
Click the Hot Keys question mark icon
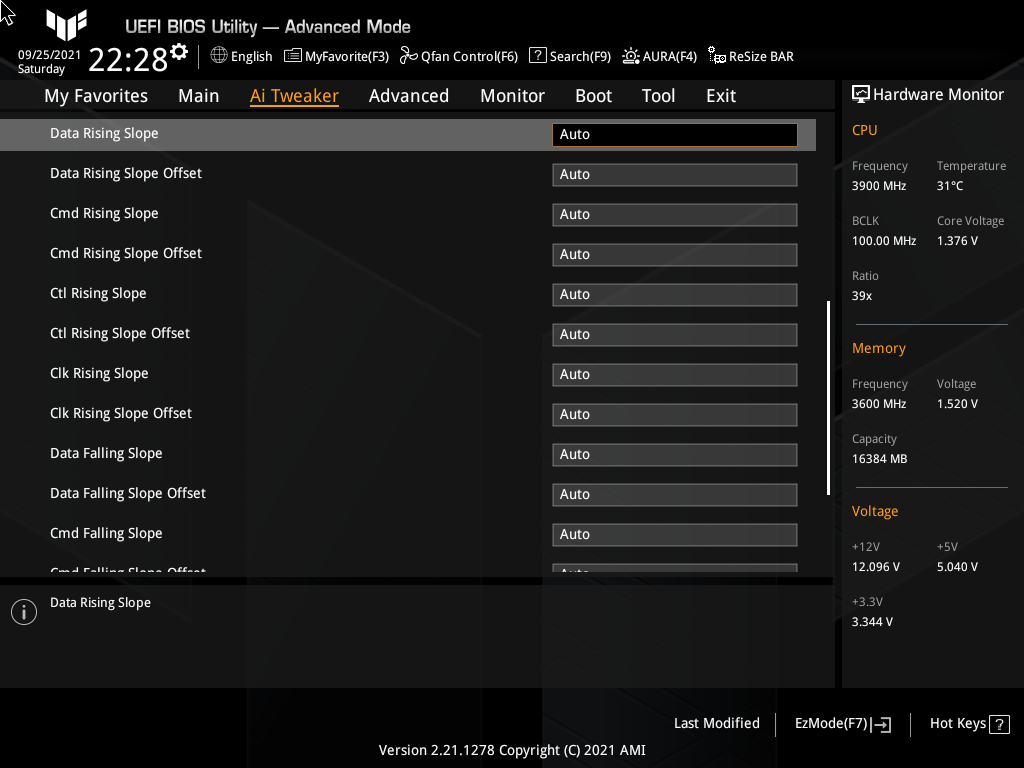[x=999, y=724]
